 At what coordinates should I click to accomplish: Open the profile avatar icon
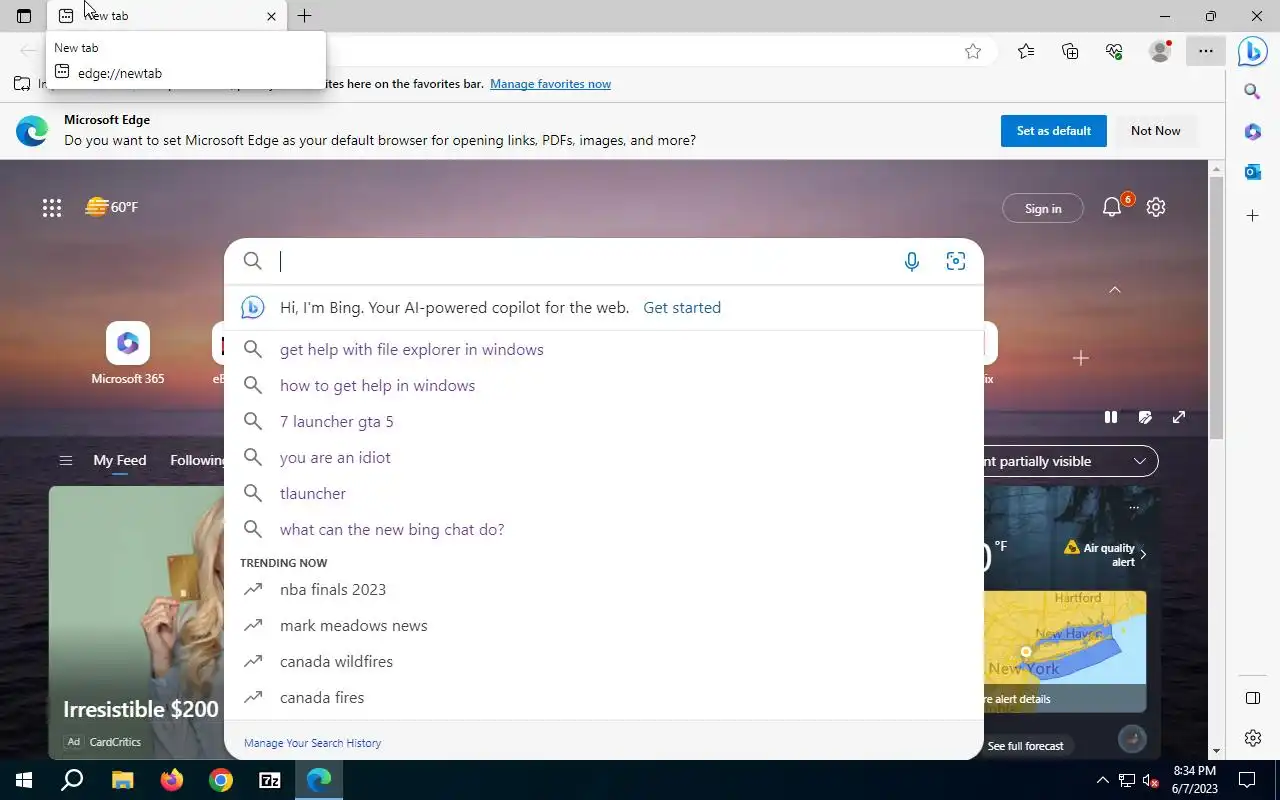1160,52
